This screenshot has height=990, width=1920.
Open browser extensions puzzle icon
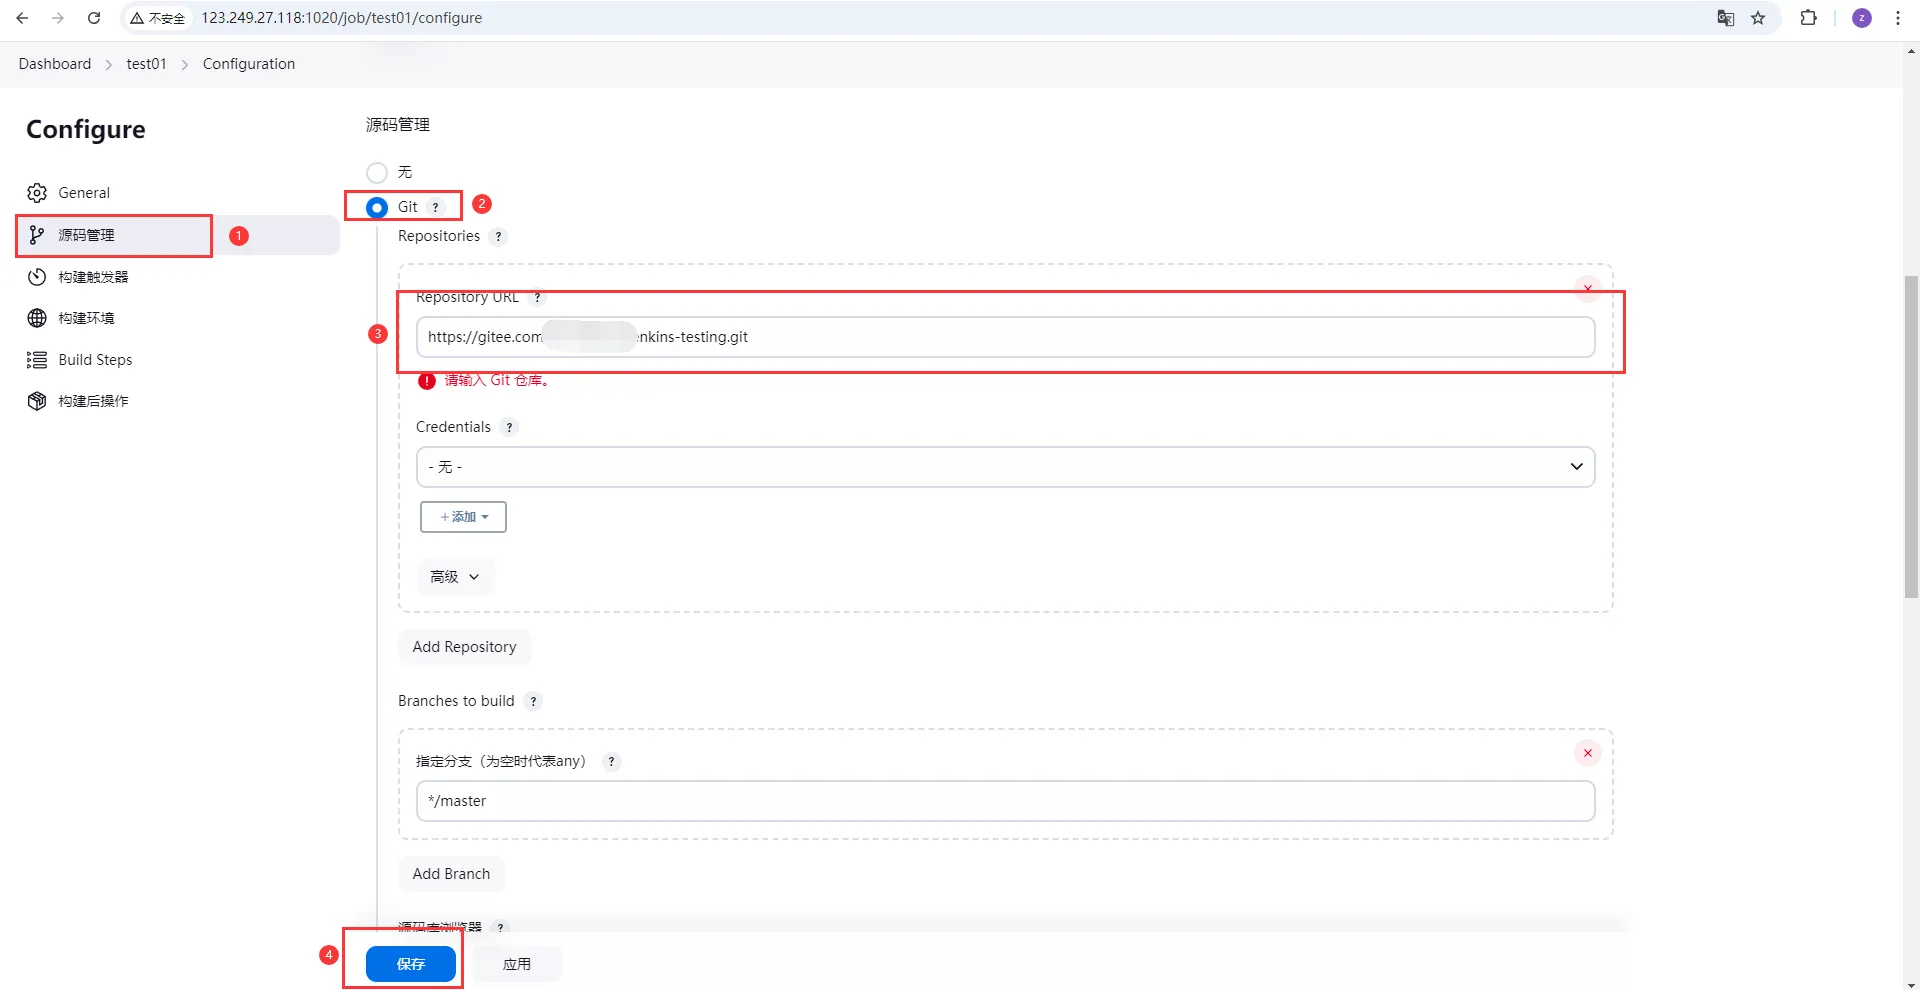pyautogui.click(x=1808, y=18)
